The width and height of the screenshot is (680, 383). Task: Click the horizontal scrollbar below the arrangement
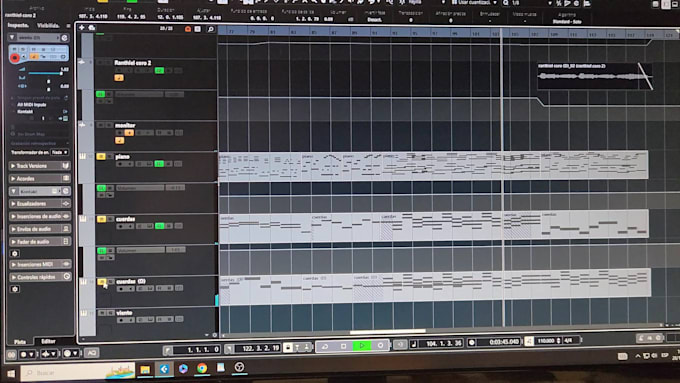388,332
